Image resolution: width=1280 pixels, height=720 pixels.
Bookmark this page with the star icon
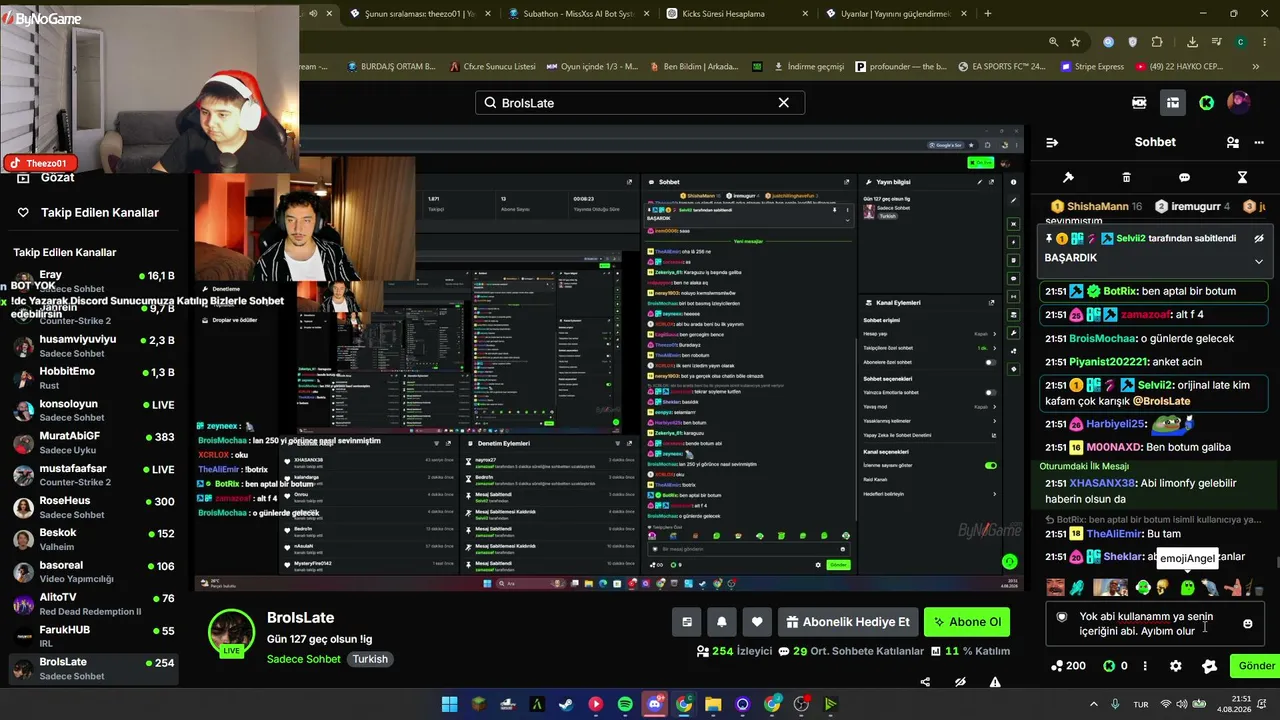pos(1075,42)
